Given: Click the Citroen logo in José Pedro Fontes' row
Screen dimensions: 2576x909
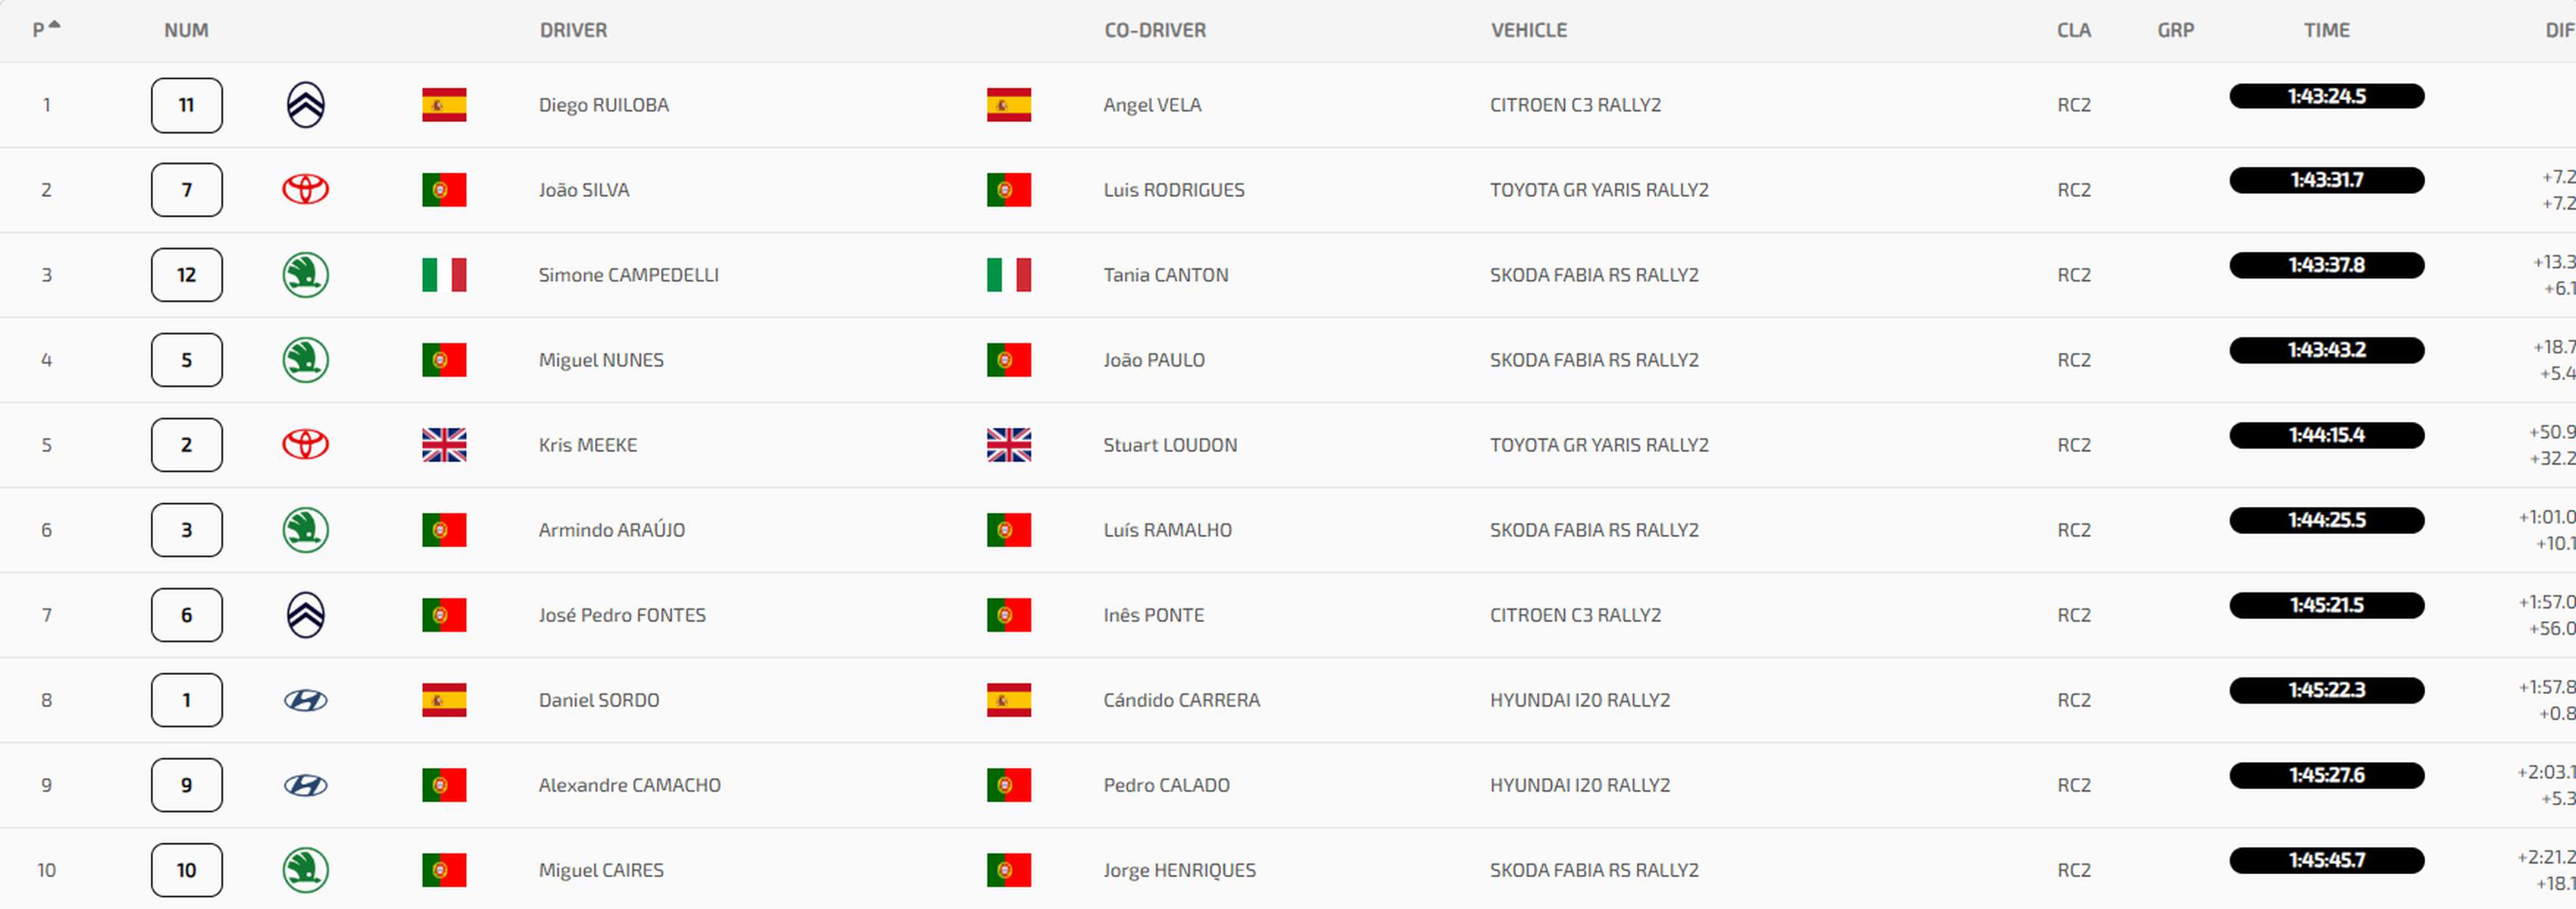Looking at the screenshot, I should 305,615.
